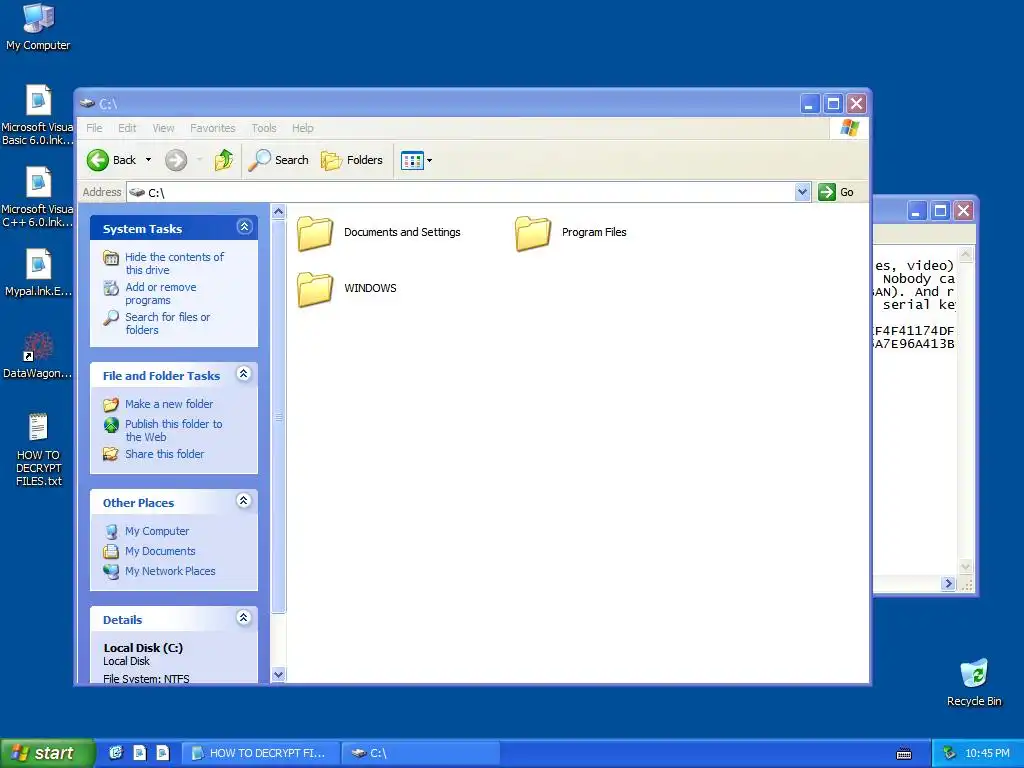This screenshot has height=768, width=1024.
Task: Expand the address bar dropdown
Action: click(x=803, y=192)
